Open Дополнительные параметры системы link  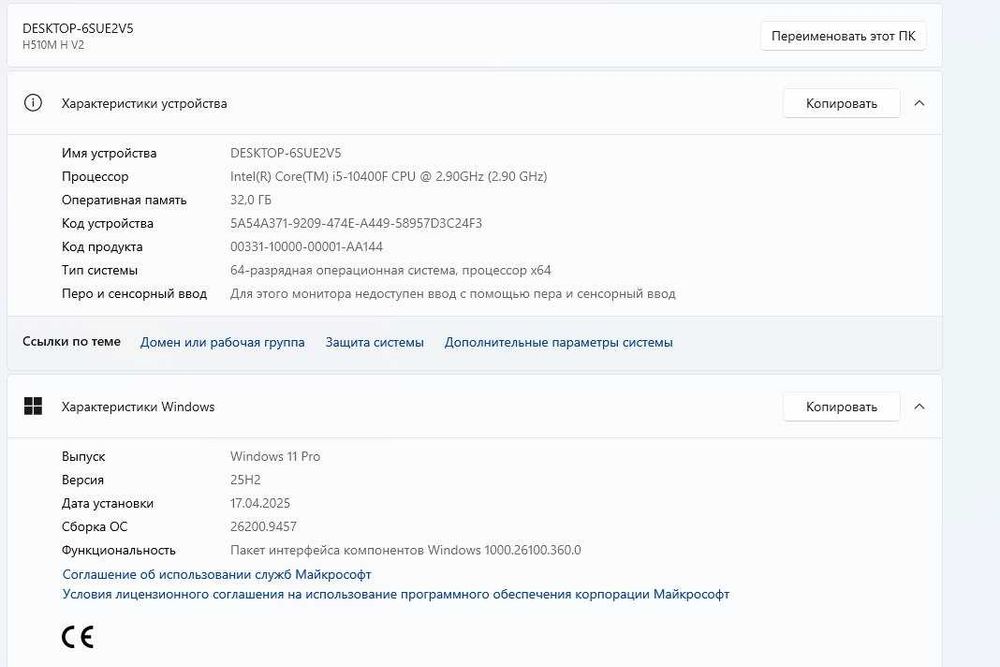click(558, 342)
